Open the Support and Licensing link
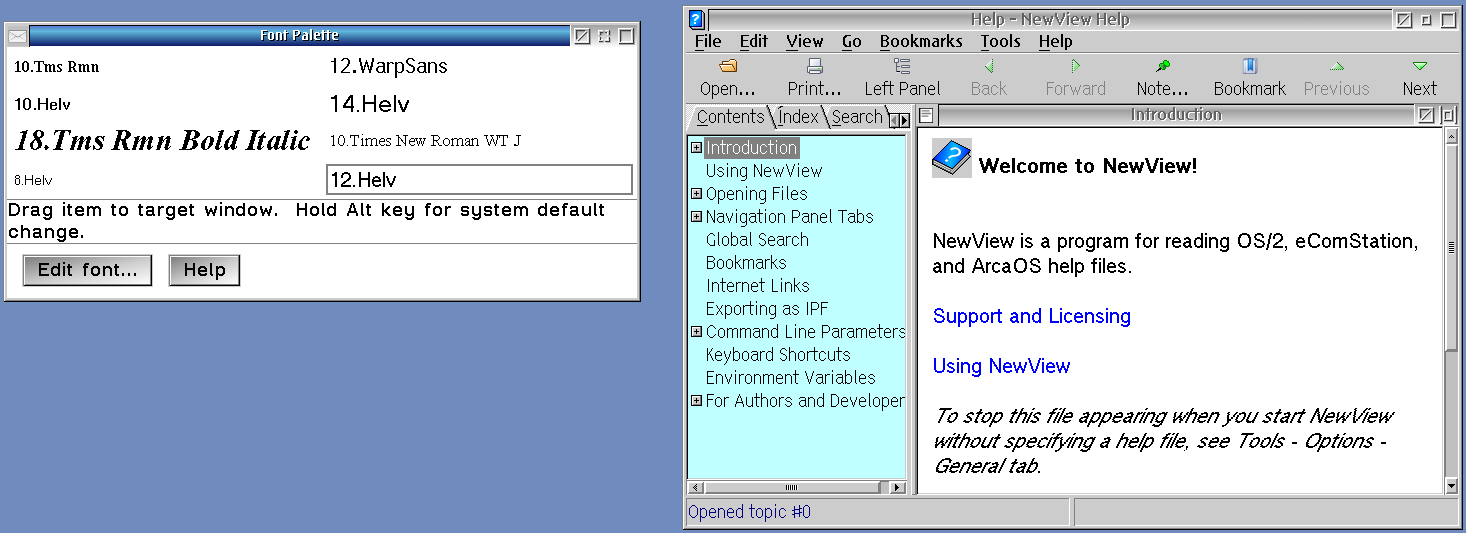The height and width of the screenshot is (533, 1466). 1031,316
